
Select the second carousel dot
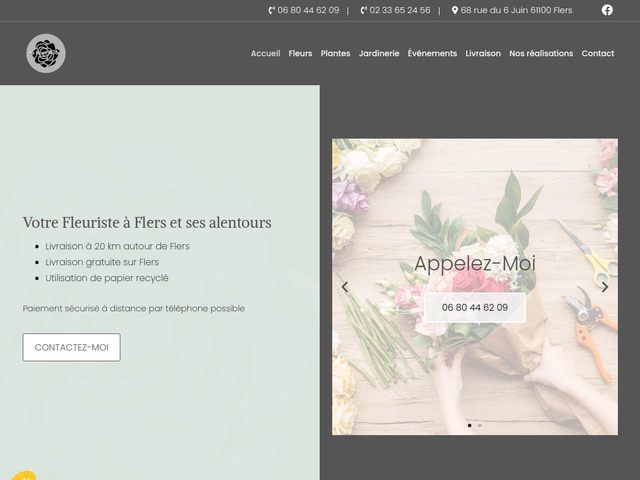[480, 425]
